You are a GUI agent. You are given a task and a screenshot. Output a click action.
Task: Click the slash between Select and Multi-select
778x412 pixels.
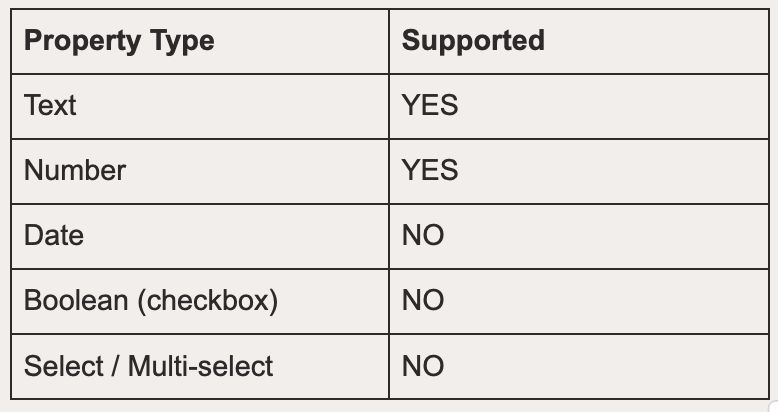[116, 366]
